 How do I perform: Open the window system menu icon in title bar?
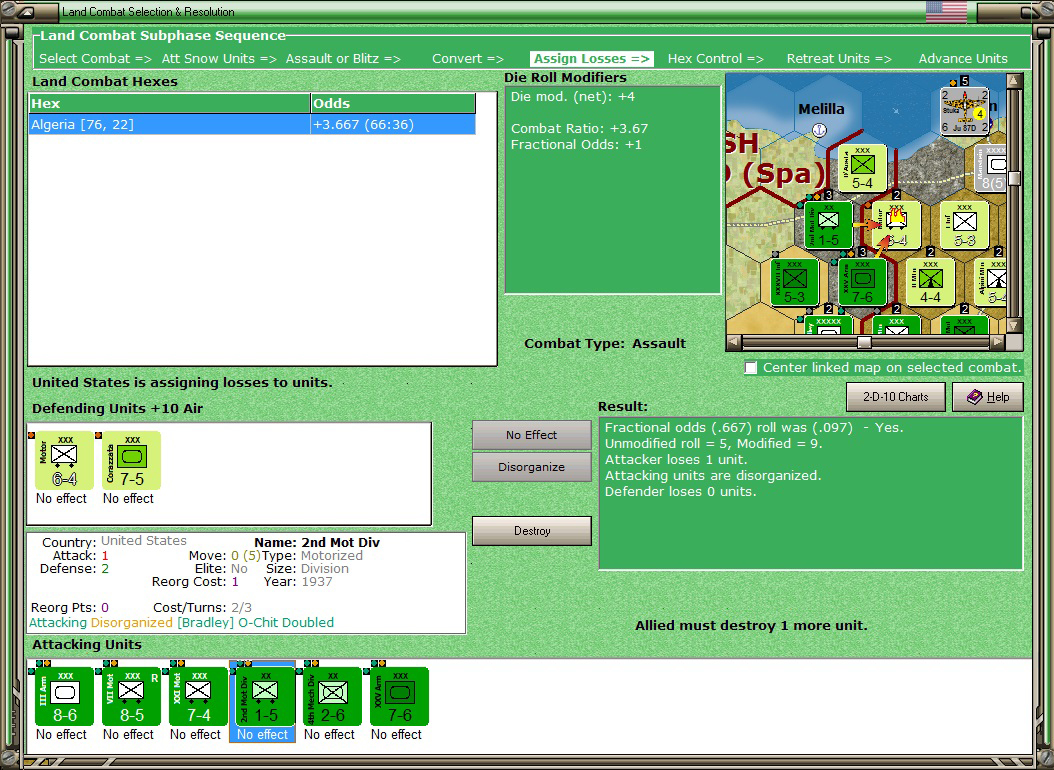point(25,11)
